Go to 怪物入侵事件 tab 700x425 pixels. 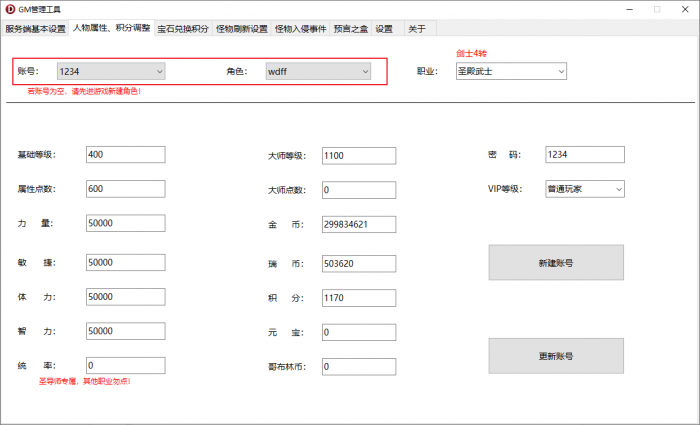point(300,29)
